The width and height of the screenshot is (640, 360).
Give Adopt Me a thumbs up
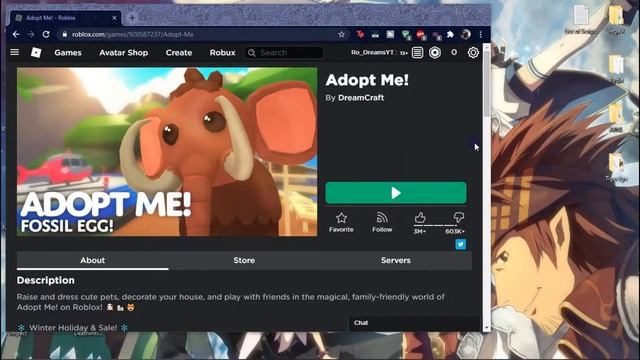pos(420,217)
